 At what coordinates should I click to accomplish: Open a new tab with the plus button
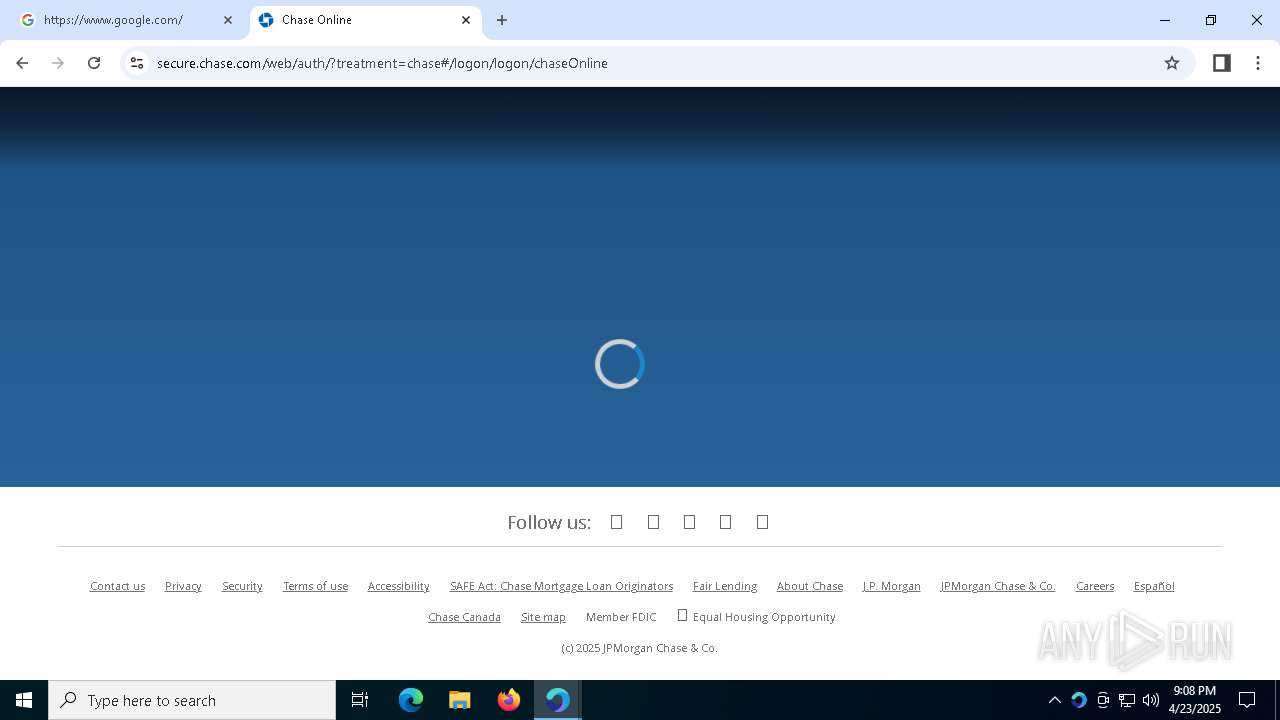click(502, 20)
